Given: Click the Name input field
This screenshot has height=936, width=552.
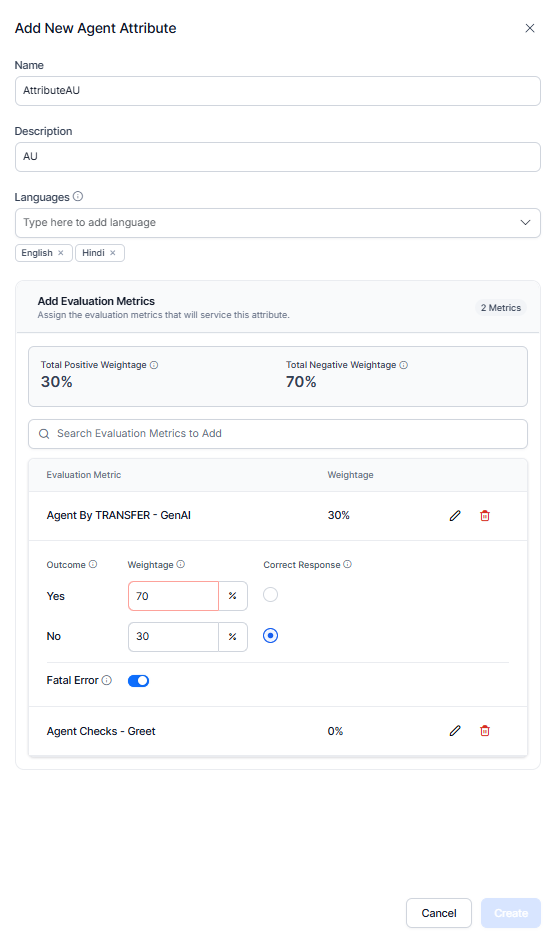Looking at the screenshot, I should (277, 91).
